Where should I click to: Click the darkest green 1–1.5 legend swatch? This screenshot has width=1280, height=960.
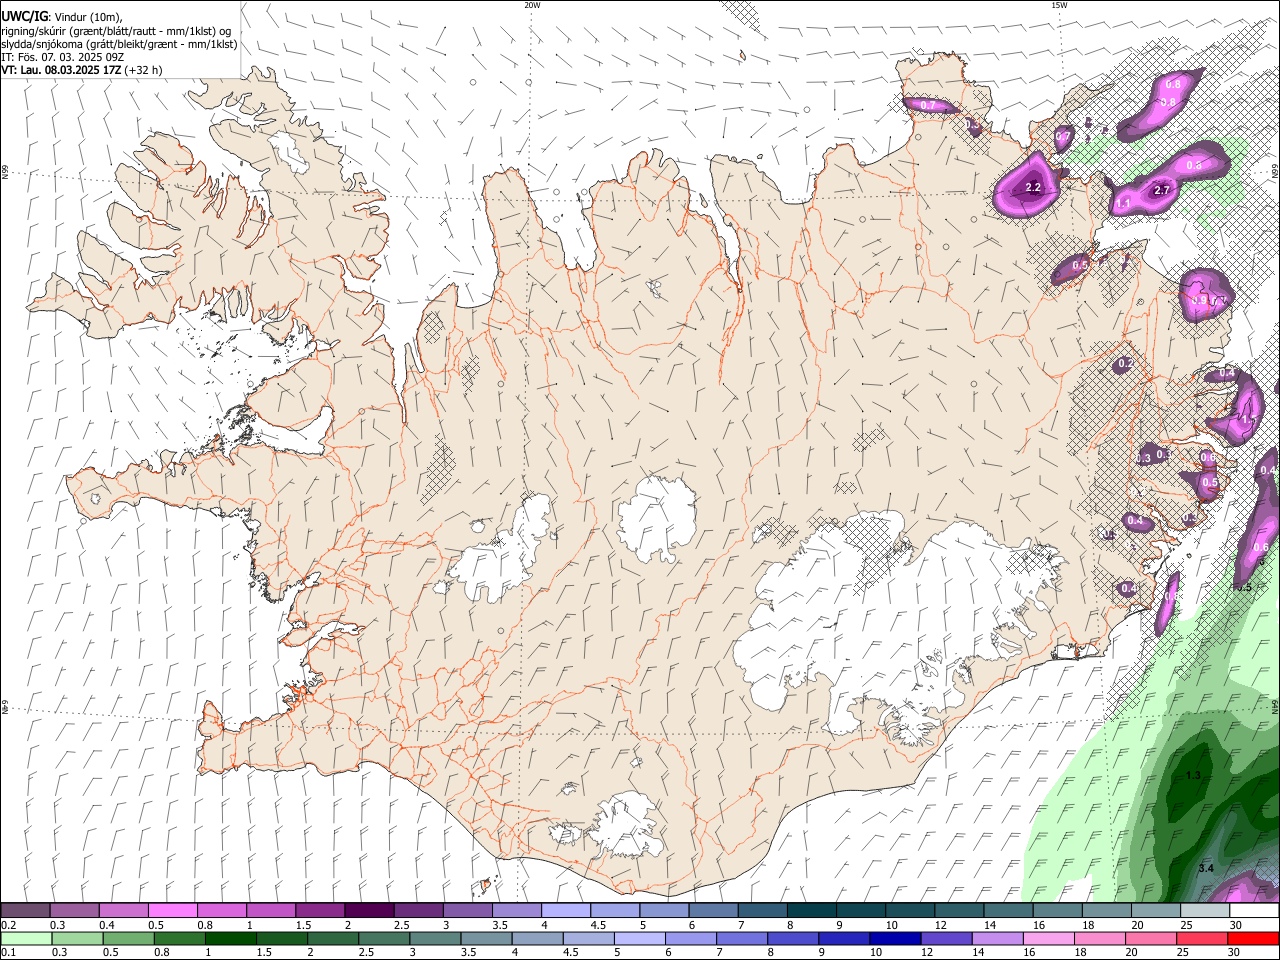coord(232,938)
